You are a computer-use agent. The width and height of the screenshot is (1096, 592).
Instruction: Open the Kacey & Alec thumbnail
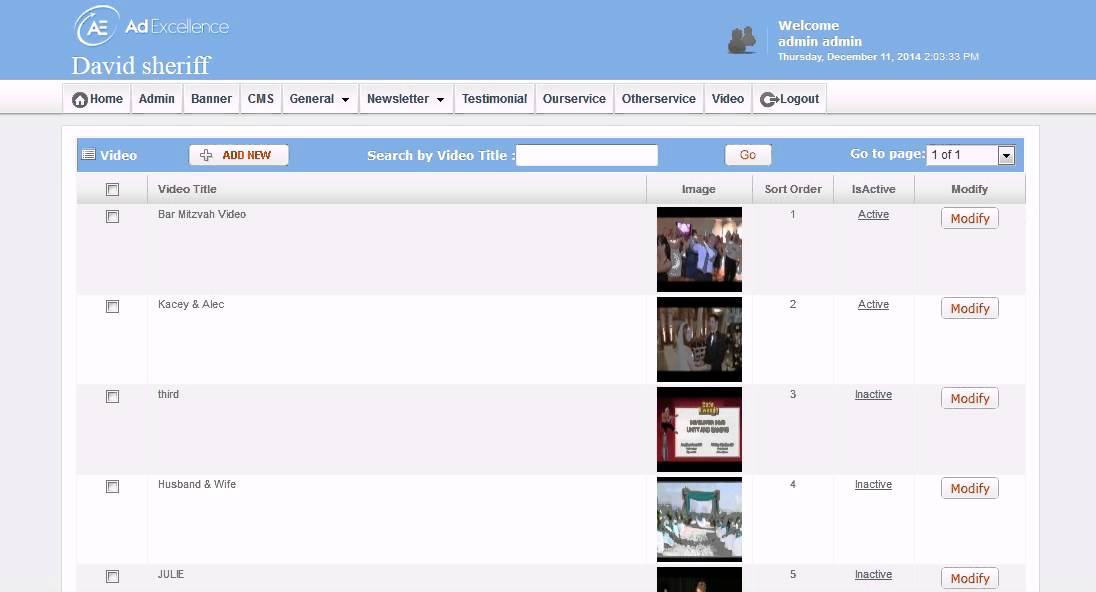pos(699,340)
